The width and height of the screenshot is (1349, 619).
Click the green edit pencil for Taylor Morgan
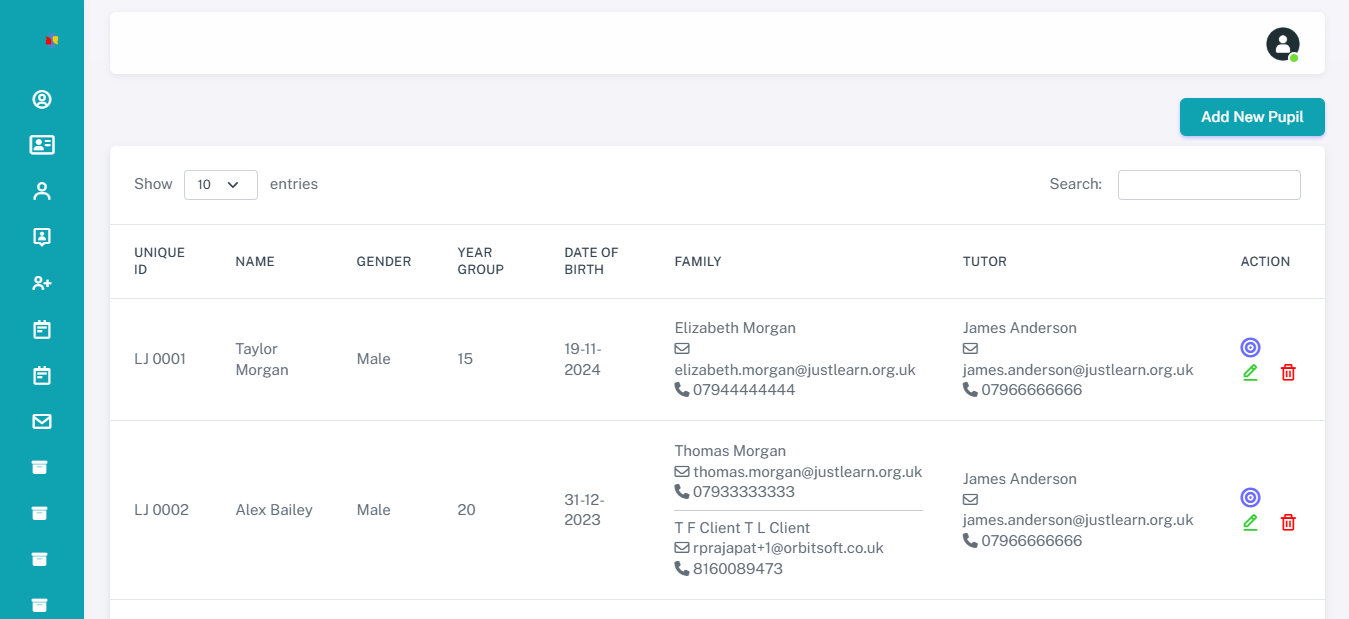pos(1250,373)
